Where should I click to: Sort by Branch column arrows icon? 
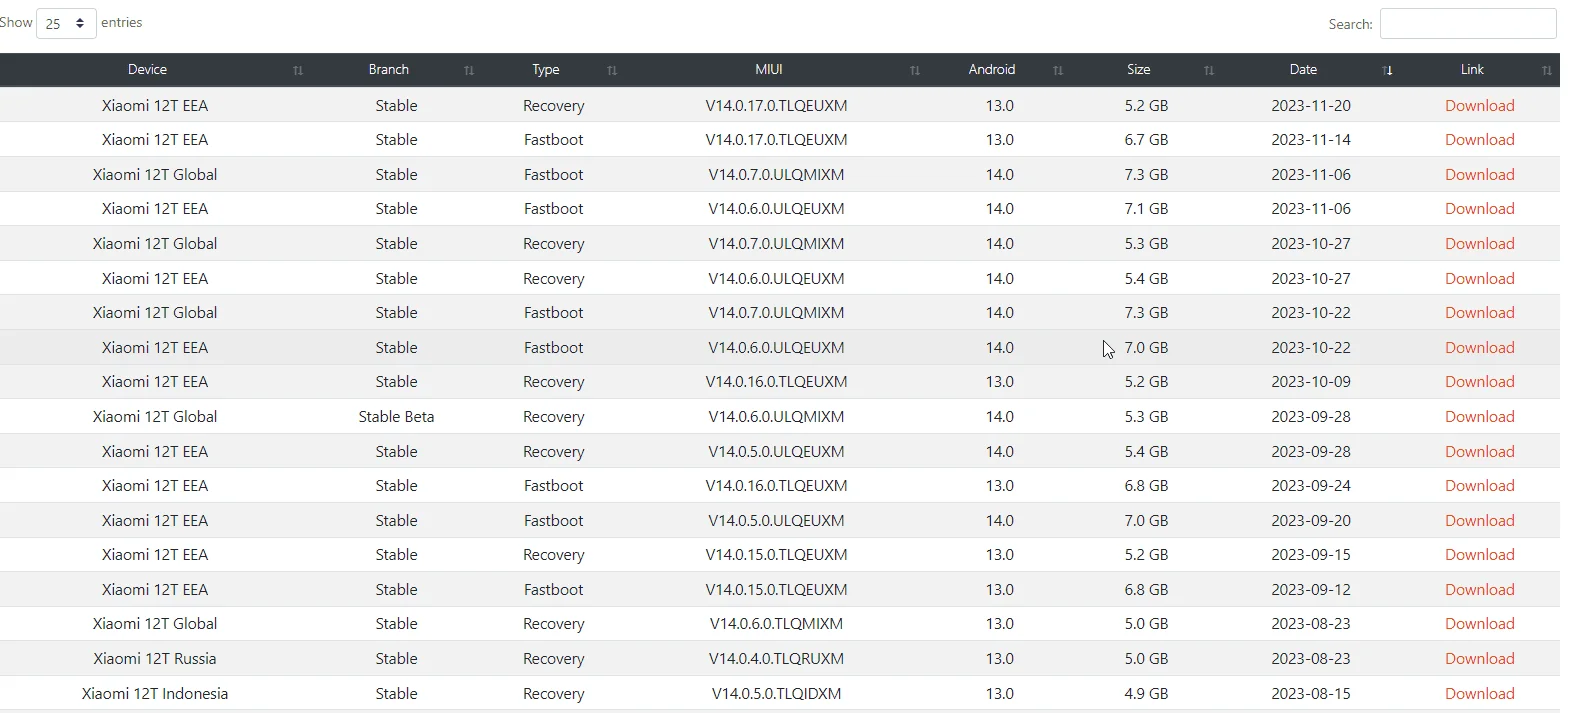[x=469, y=70]
